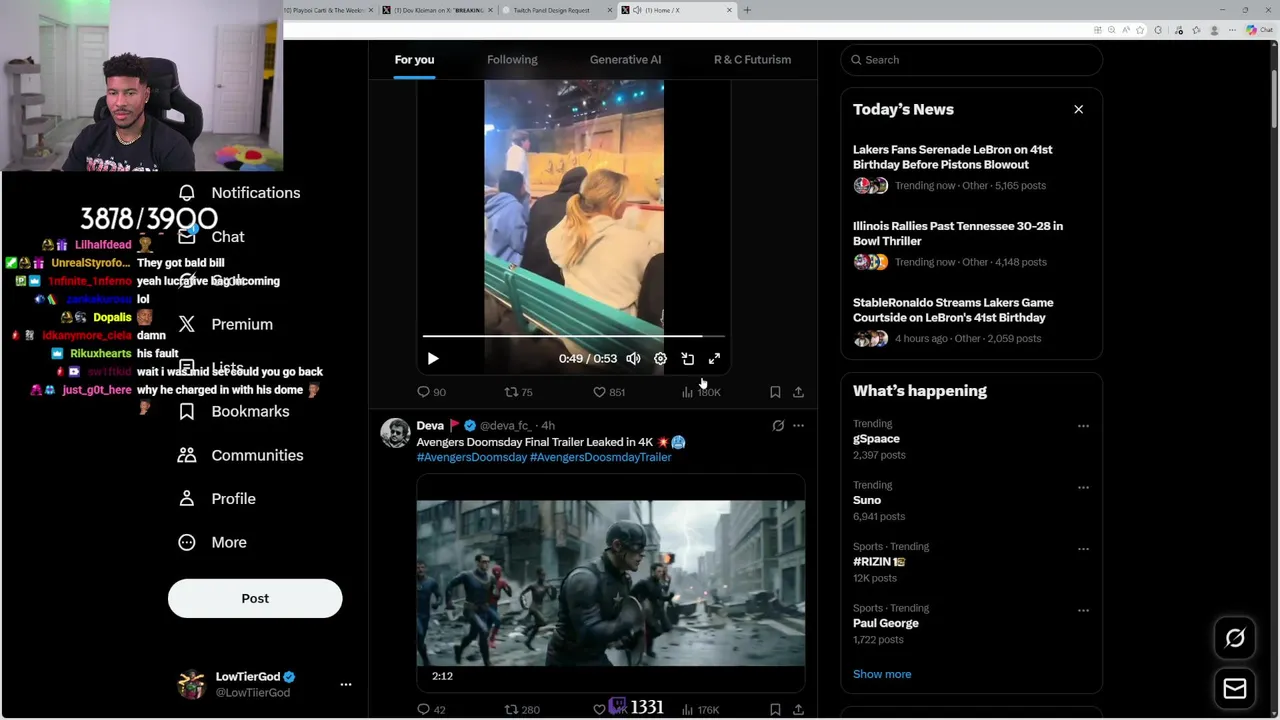Repost Deva's Avengers post with 280 reposts

tap(521, 709)
